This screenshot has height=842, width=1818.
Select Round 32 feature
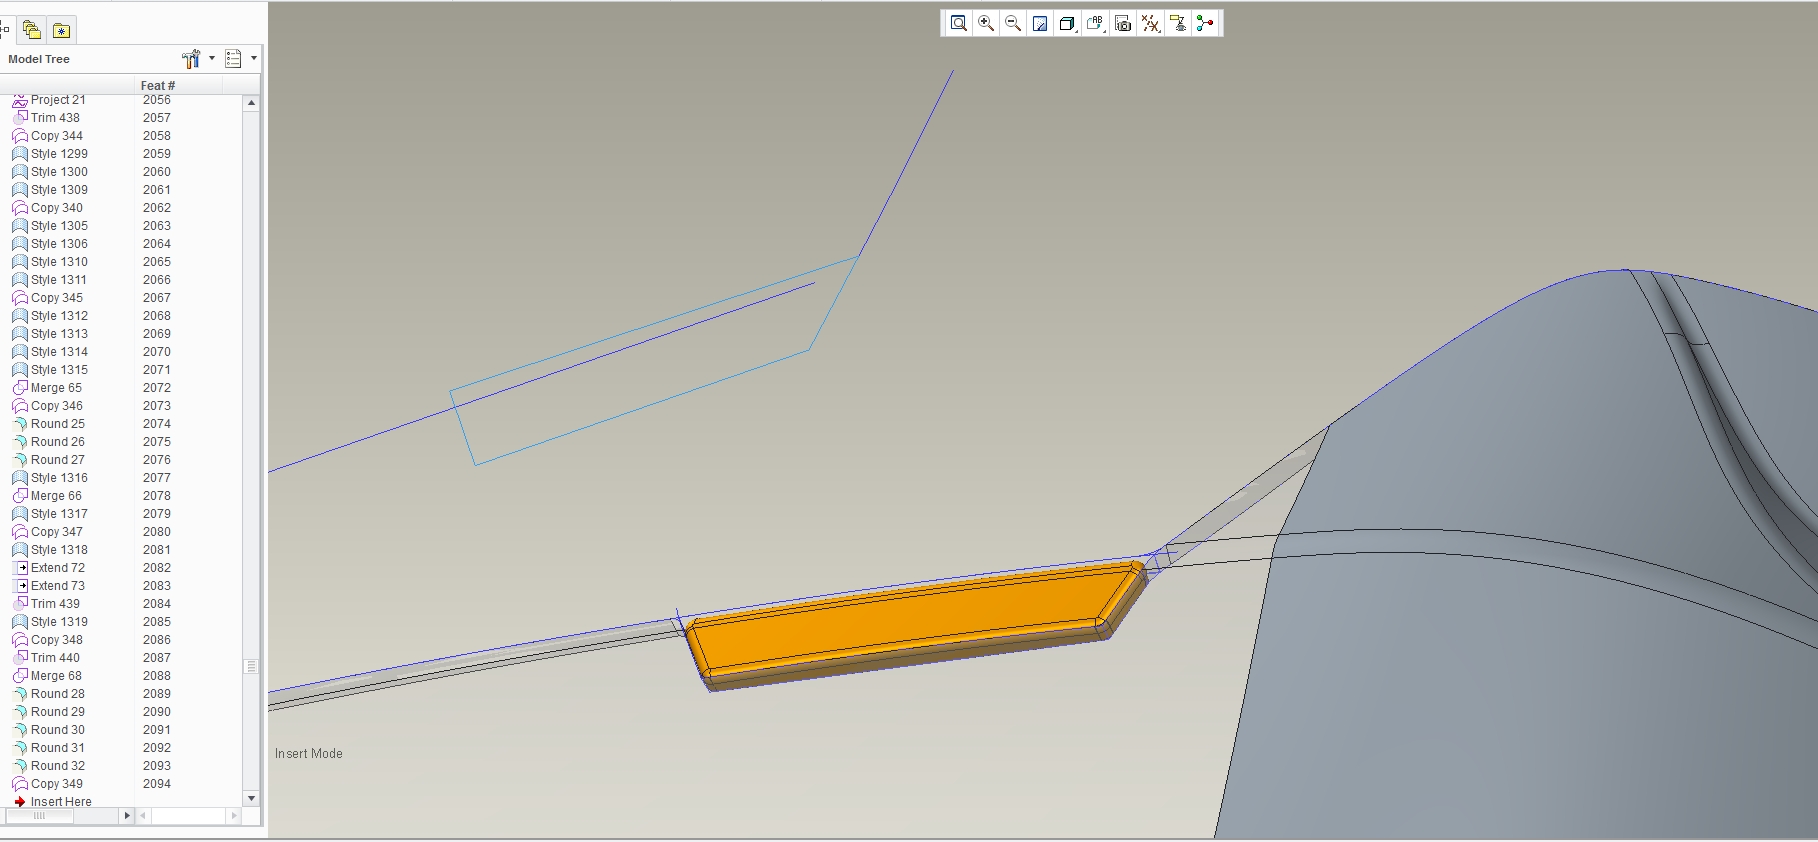(58, 766)
